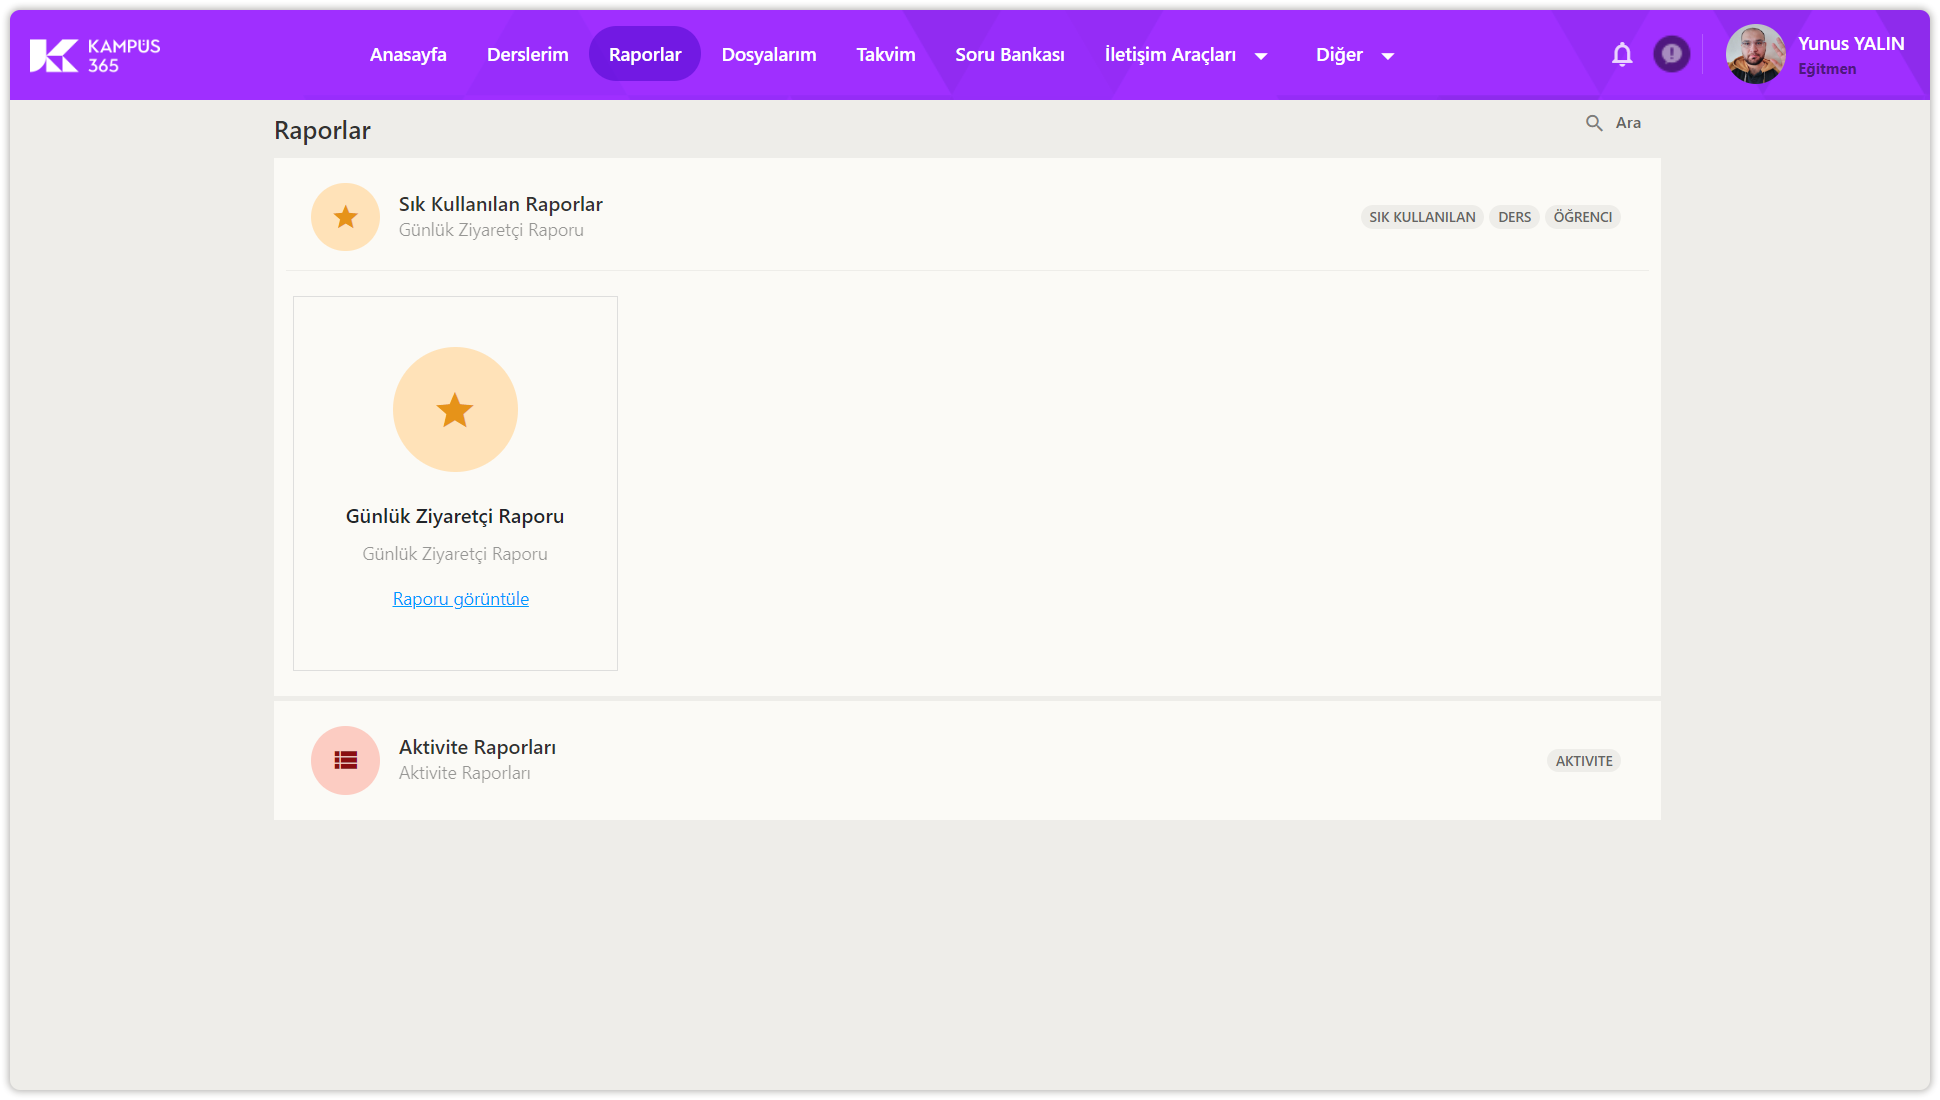Click the Kampüs 365 logo
Viewport: 1940px width, 1100px height.
pyautogui.click(x=95, y=55)
